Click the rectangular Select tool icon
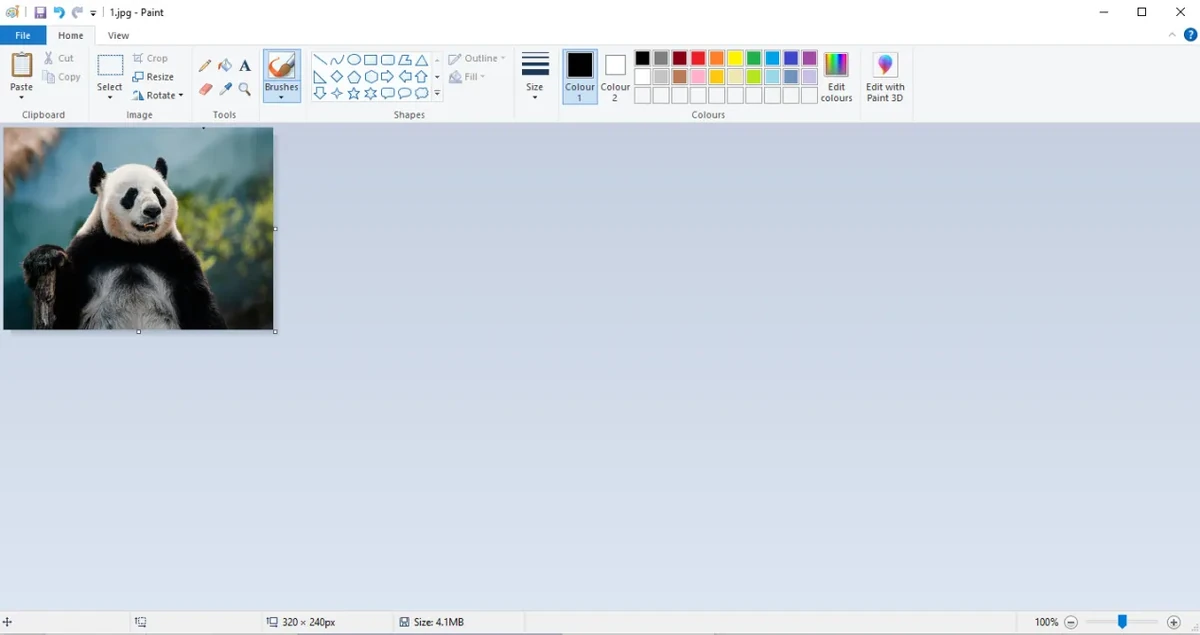 pyautogui.click(x=110, y=66)
